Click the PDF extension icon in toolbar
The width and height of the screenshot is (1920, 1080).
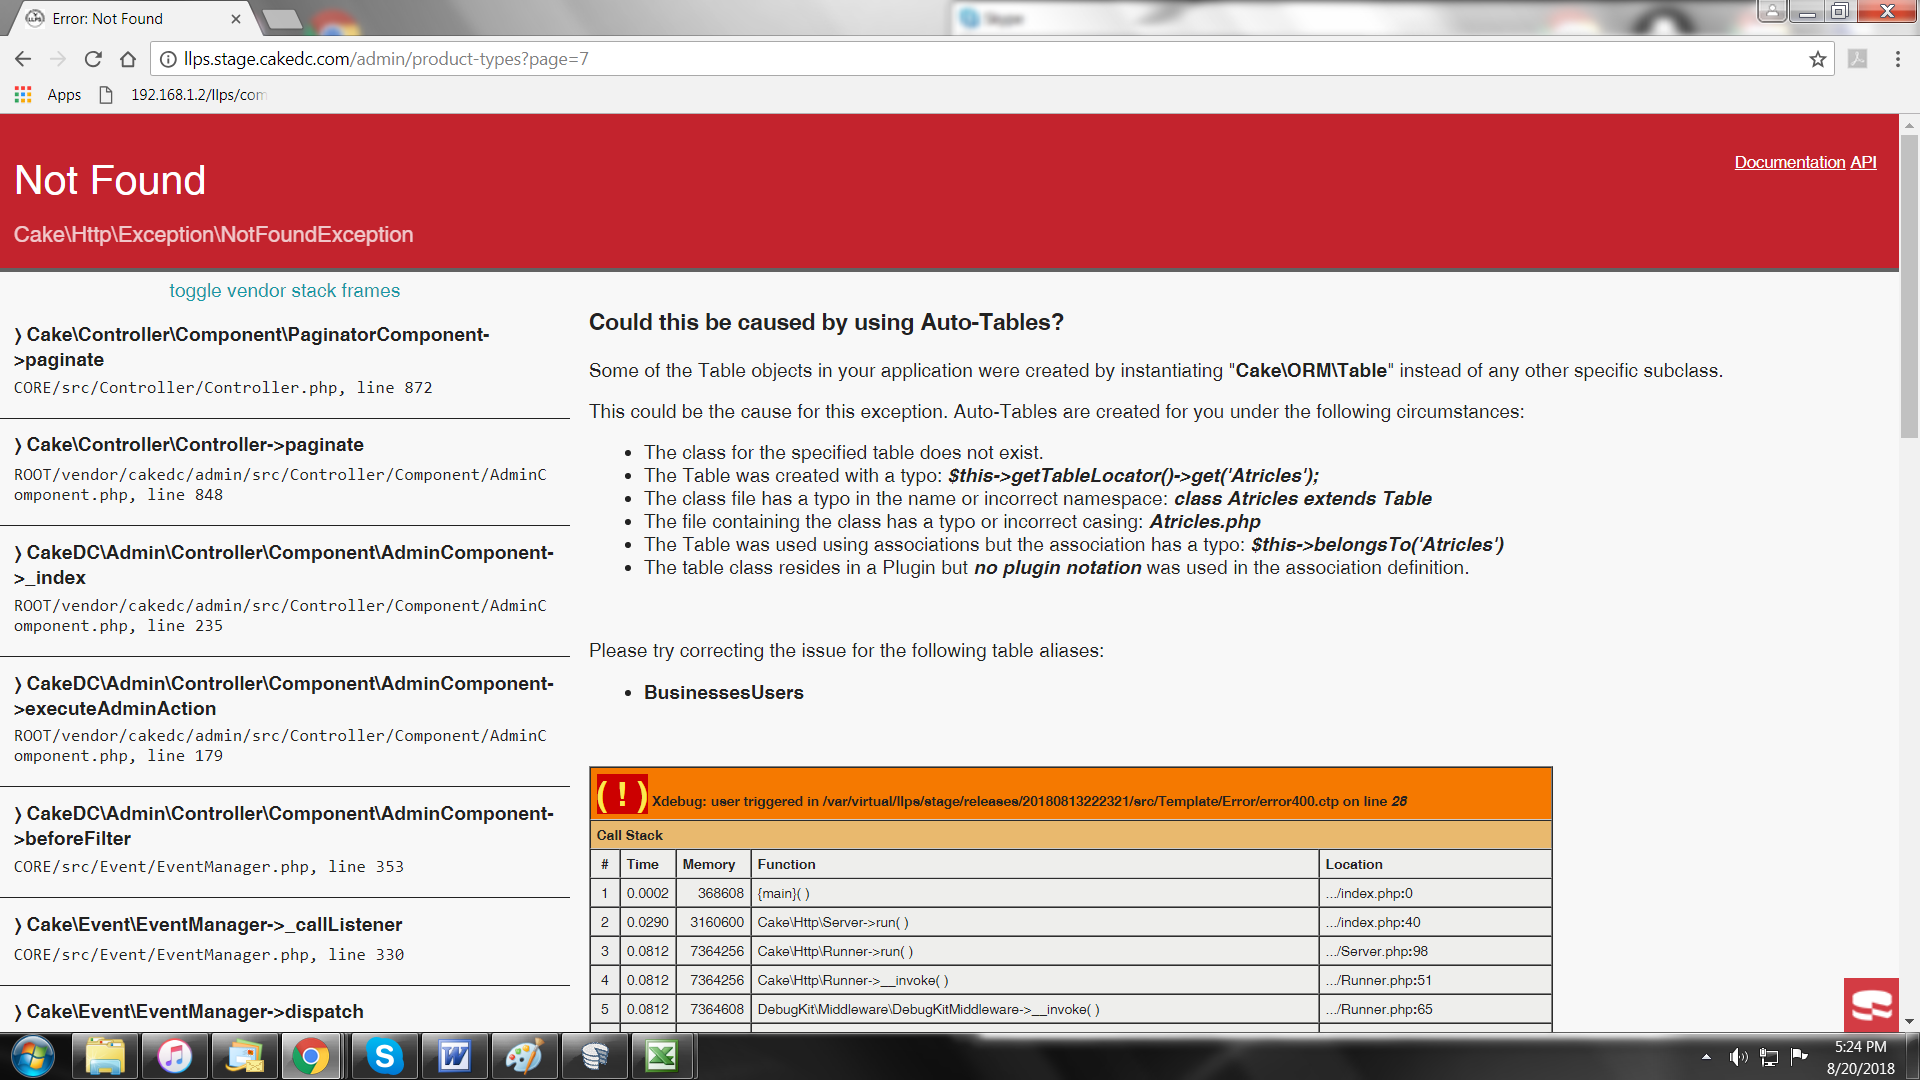(x=1857, y=59)
